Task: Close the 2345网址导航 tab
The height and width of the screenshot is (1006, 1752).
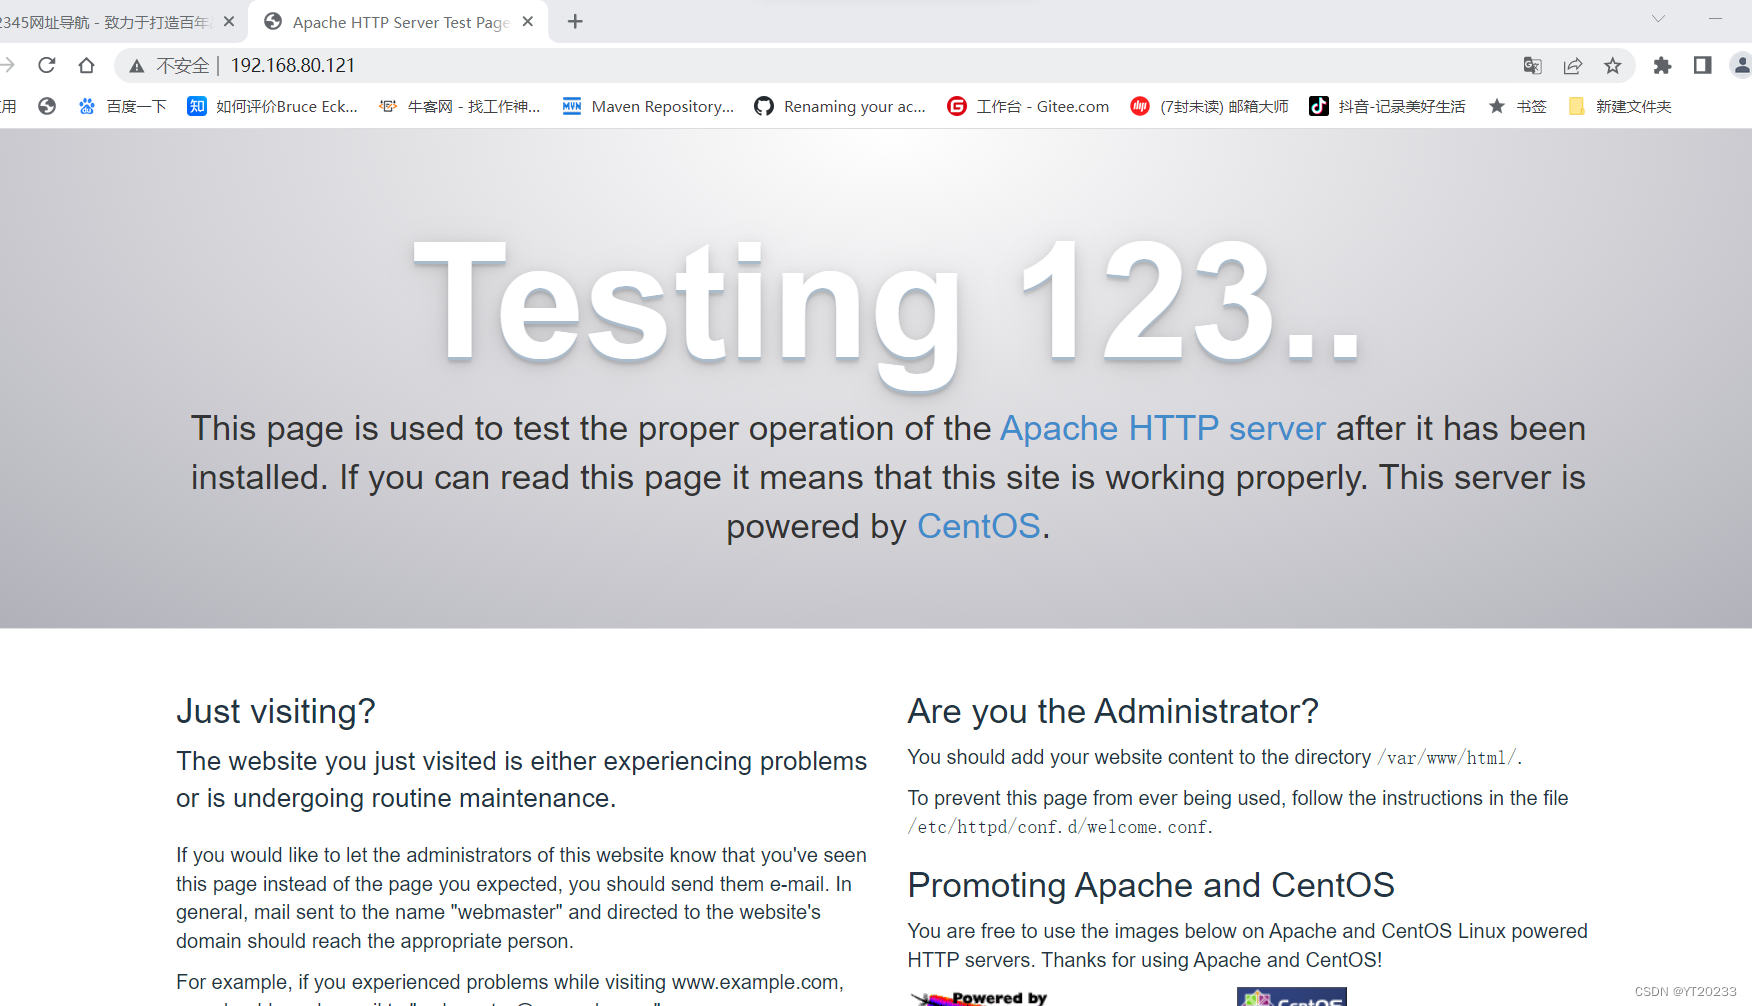Action: point(229,21)
